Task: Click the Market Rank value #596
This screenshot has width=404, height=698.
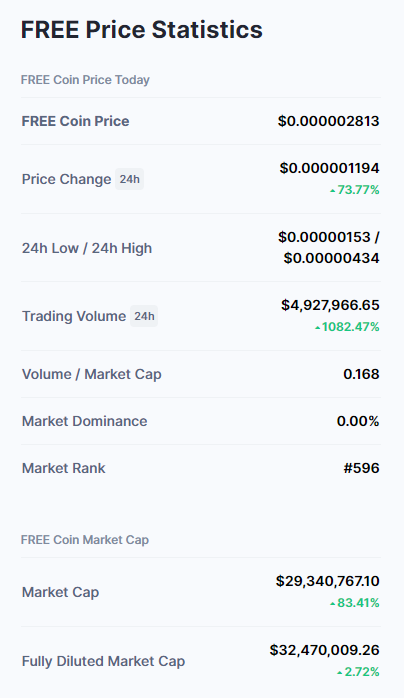Action: click(361, 468)
